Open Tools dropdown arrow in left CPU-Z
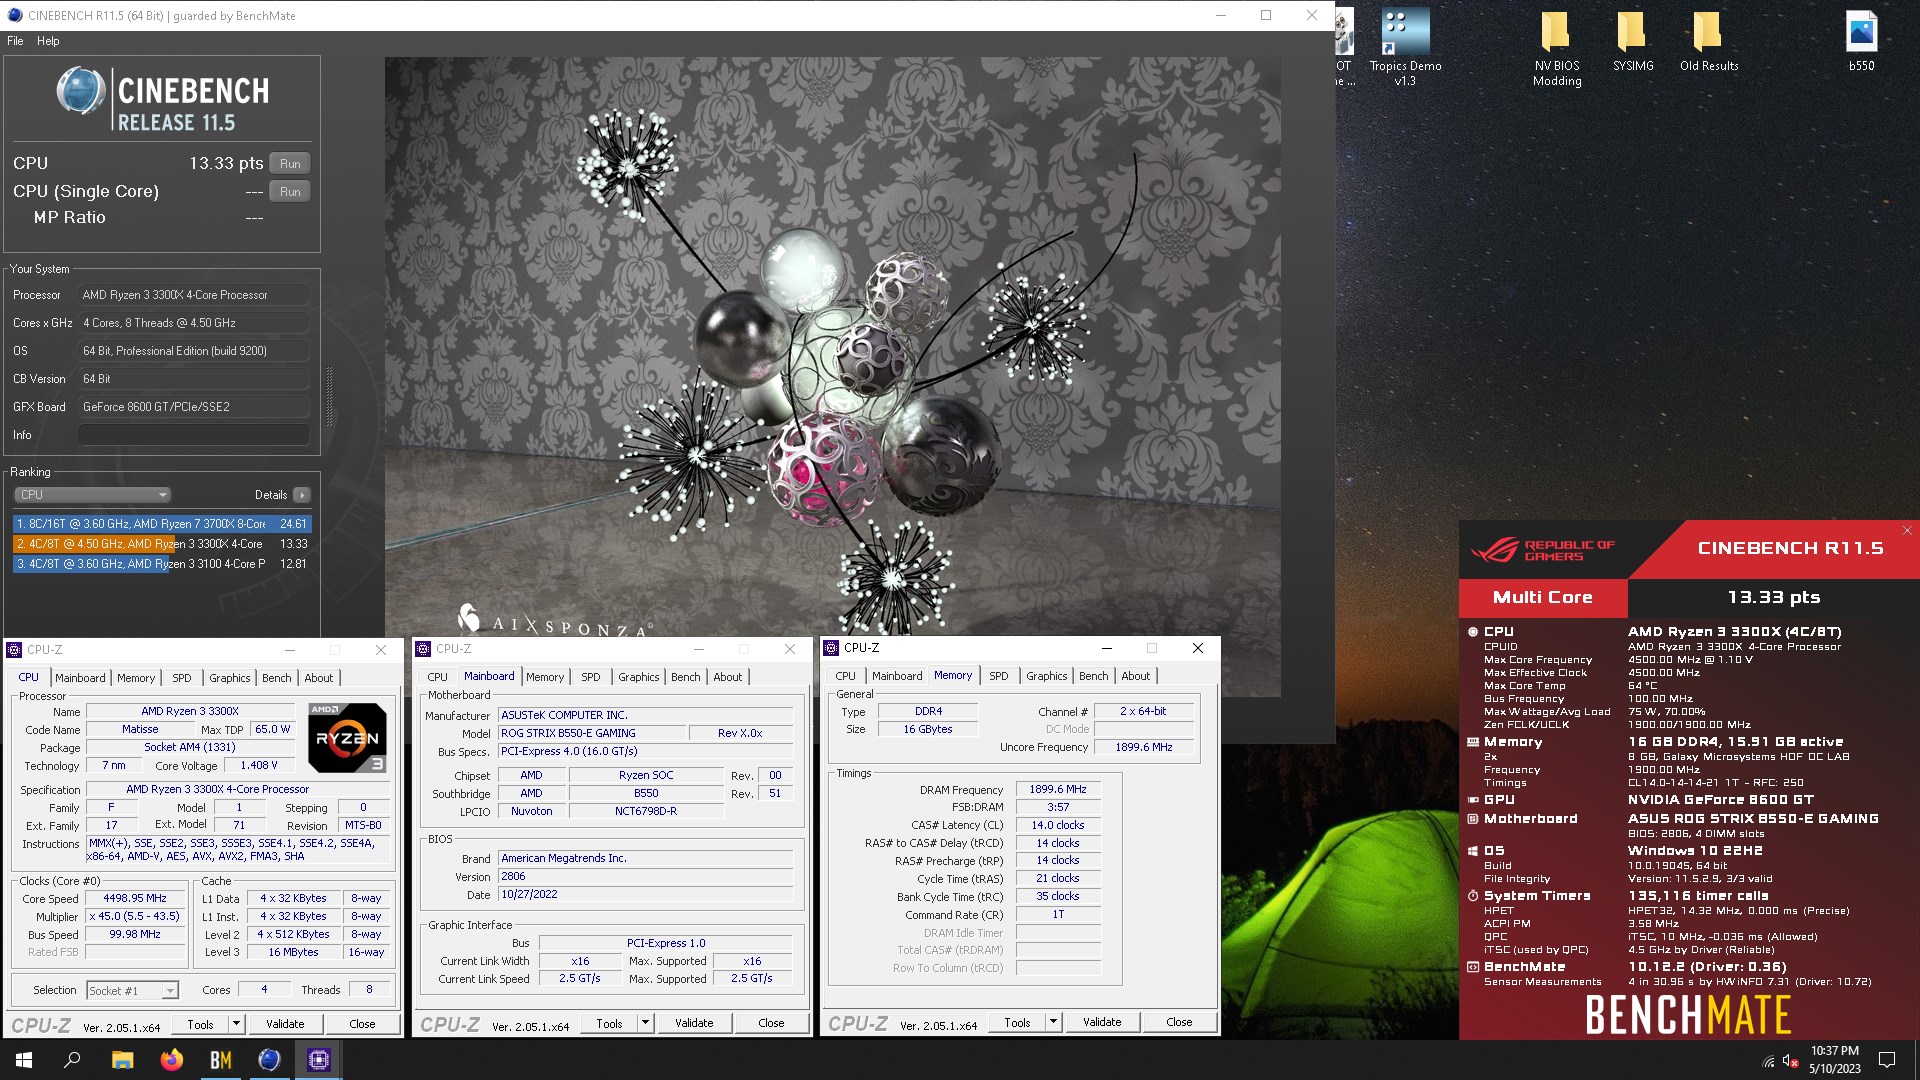The image size is (1920, 1080). 236,1024
